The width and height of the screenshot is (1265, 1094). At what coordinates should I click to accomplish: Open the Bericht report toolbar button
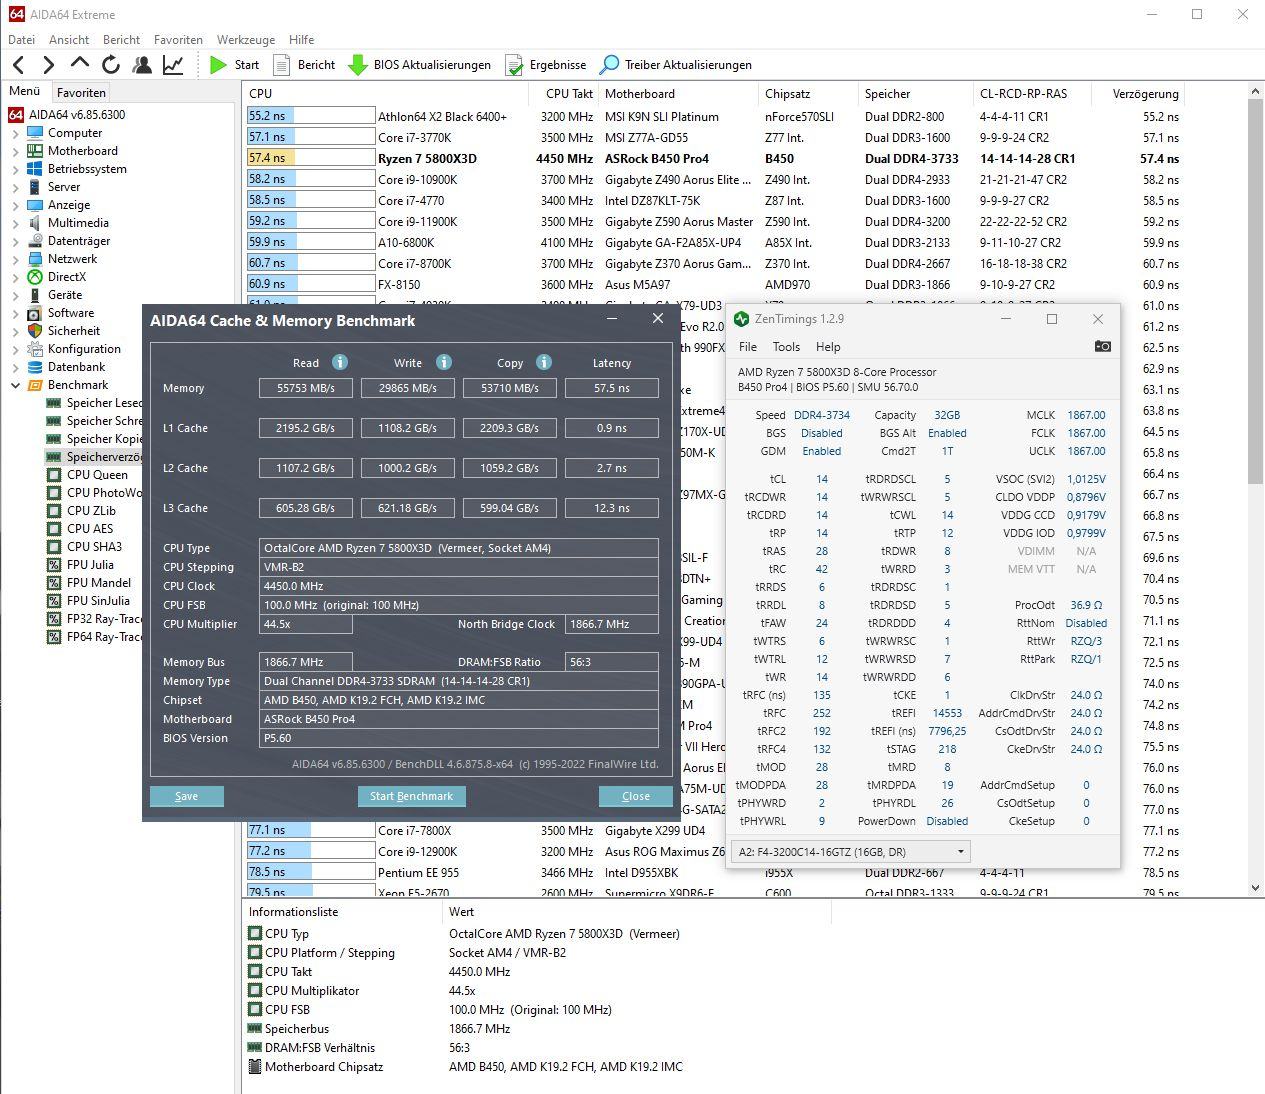click(304, 65)
